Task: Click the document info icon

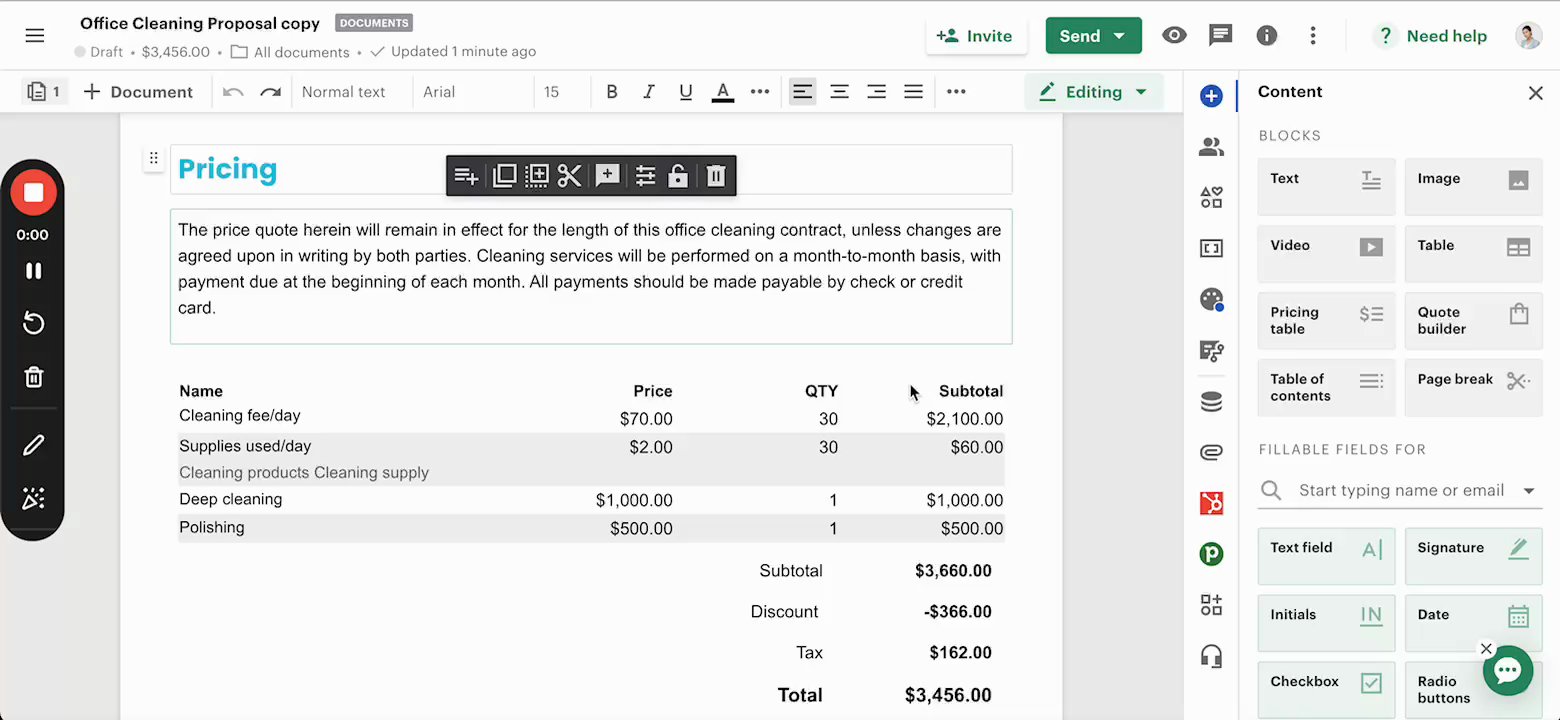Action: coord(1267,36)
